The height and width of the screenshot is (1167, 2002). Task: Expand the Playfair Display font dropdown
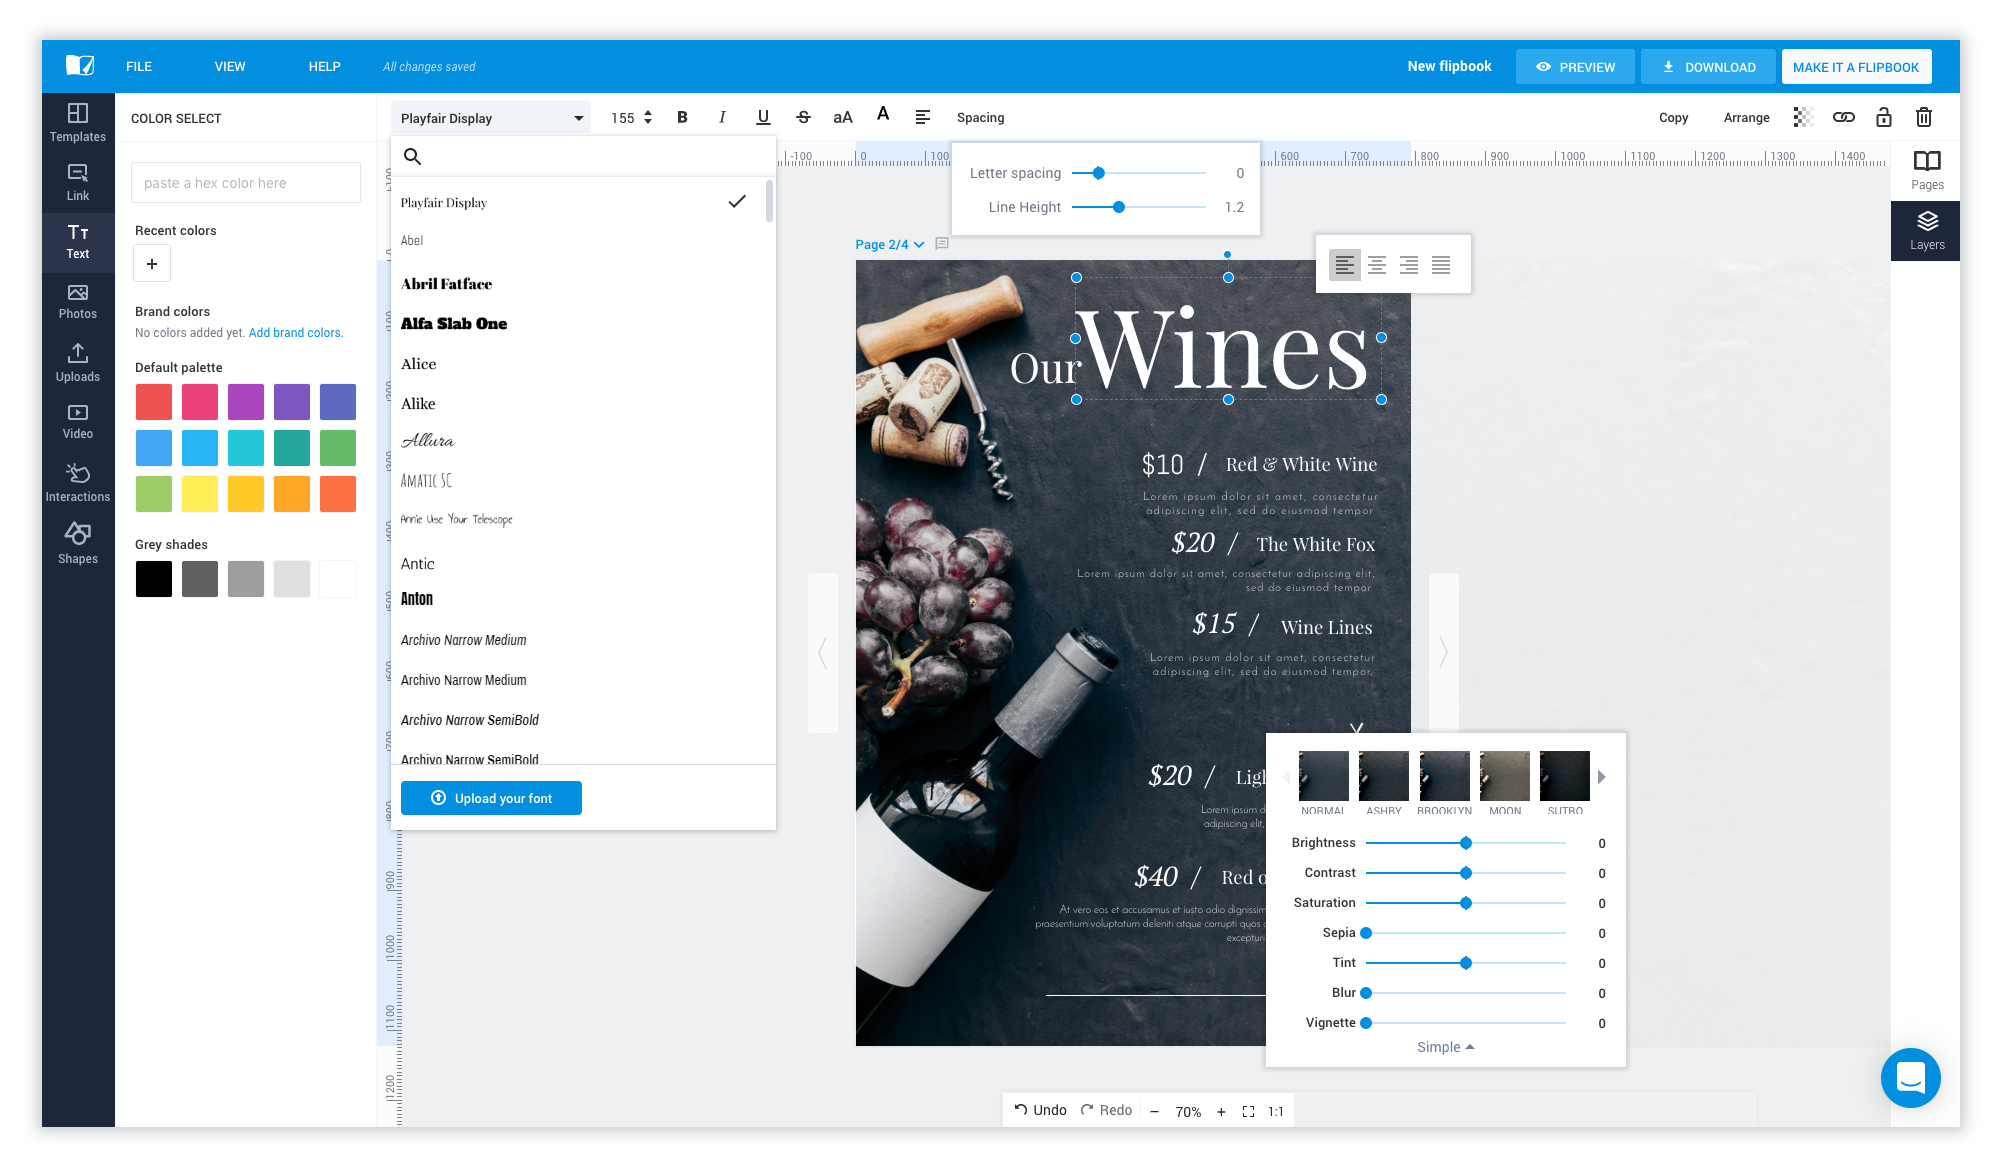pyautogui.click(x=490, y=118)
